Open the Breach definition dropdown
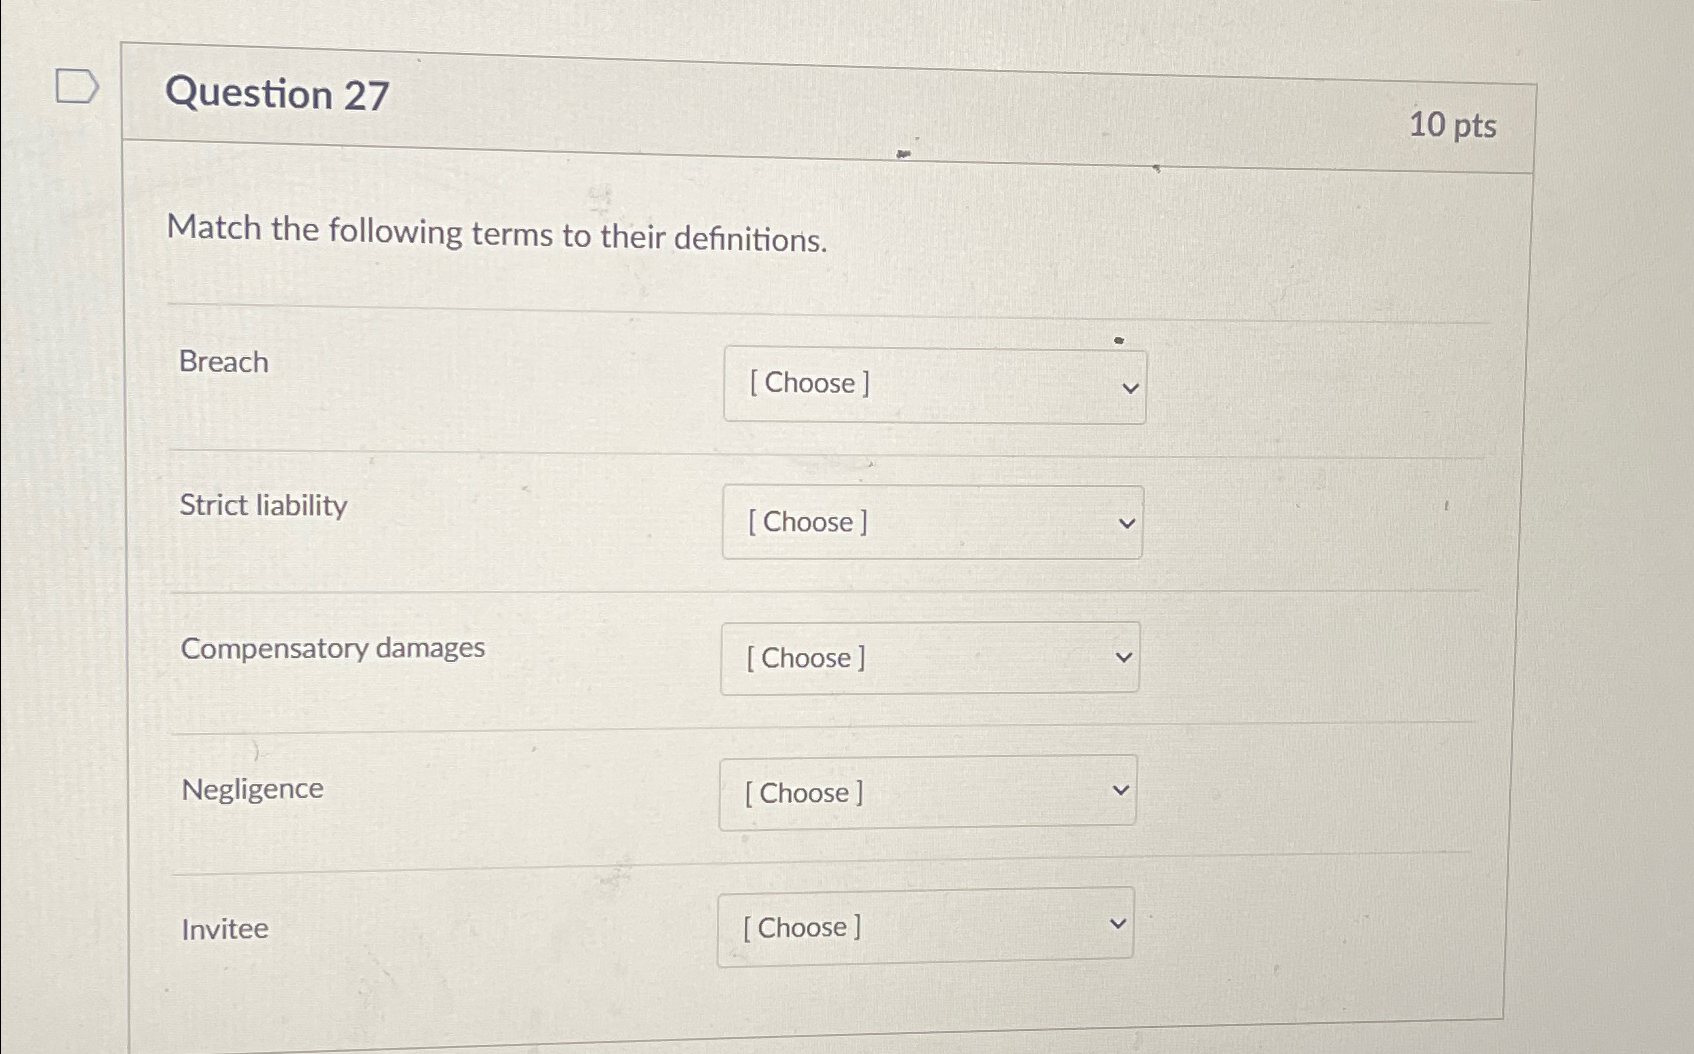 click(x=934, y=385)
